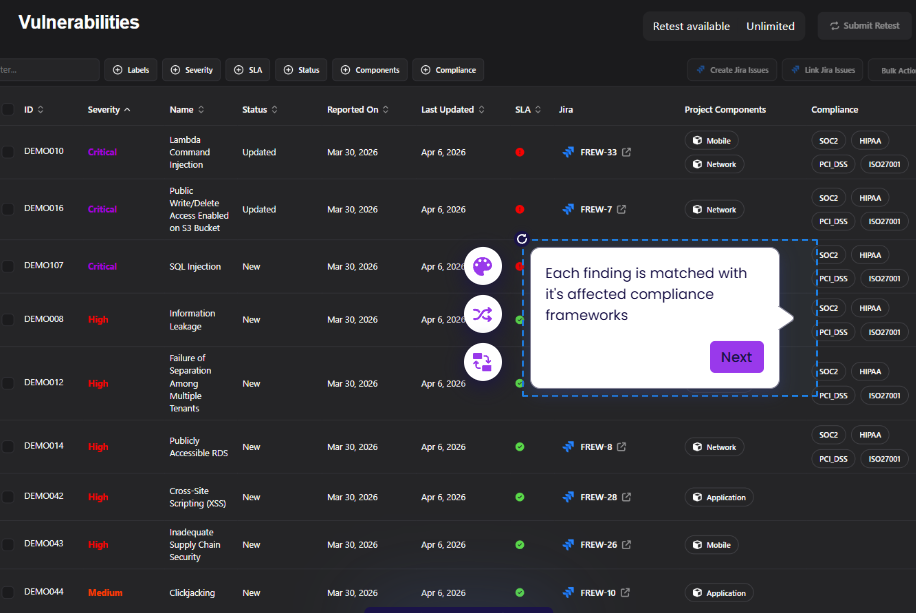Open the Severity filter dropdown
Screen dimensions: 916x613
[x=191, y=70]
